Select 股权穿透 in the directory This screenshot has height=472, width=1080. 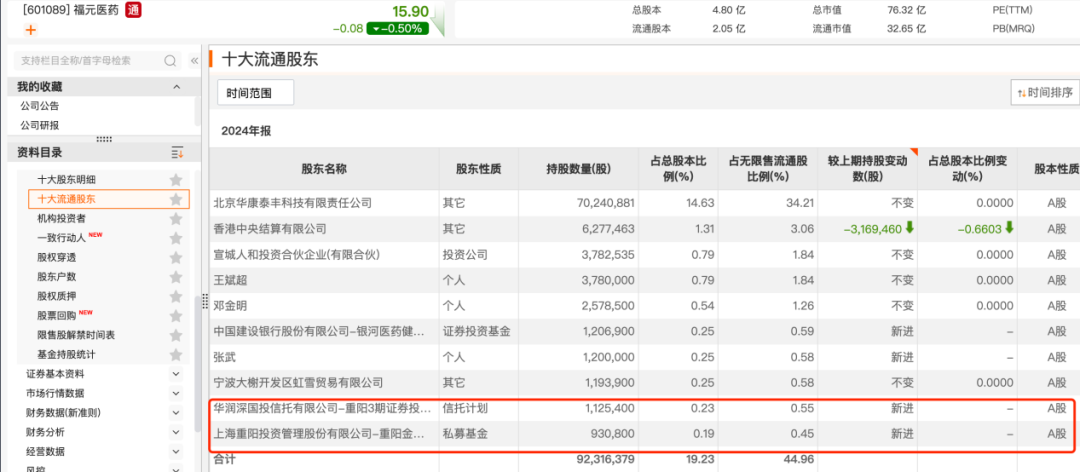point(56,257)
